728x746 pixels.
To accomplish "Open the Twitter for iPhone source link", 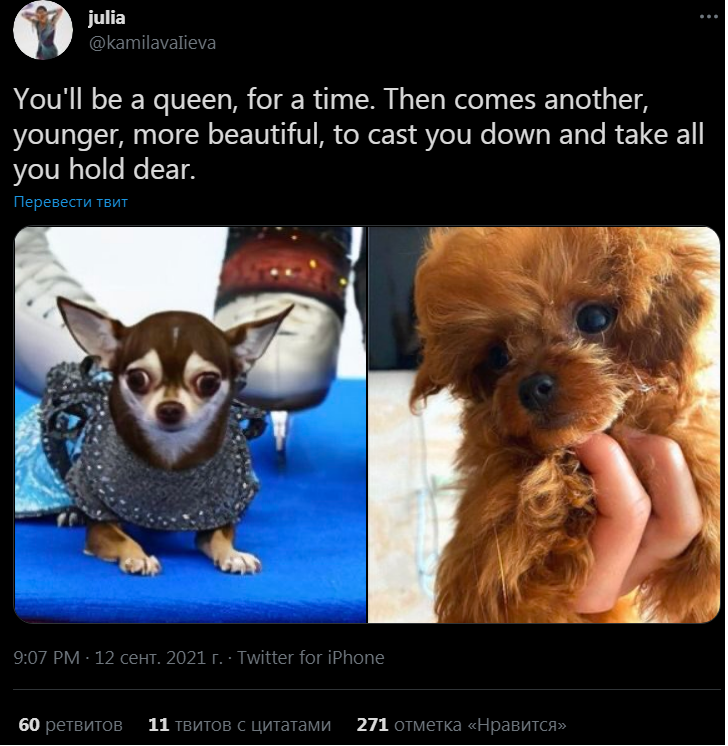I will tap(311, 658).
